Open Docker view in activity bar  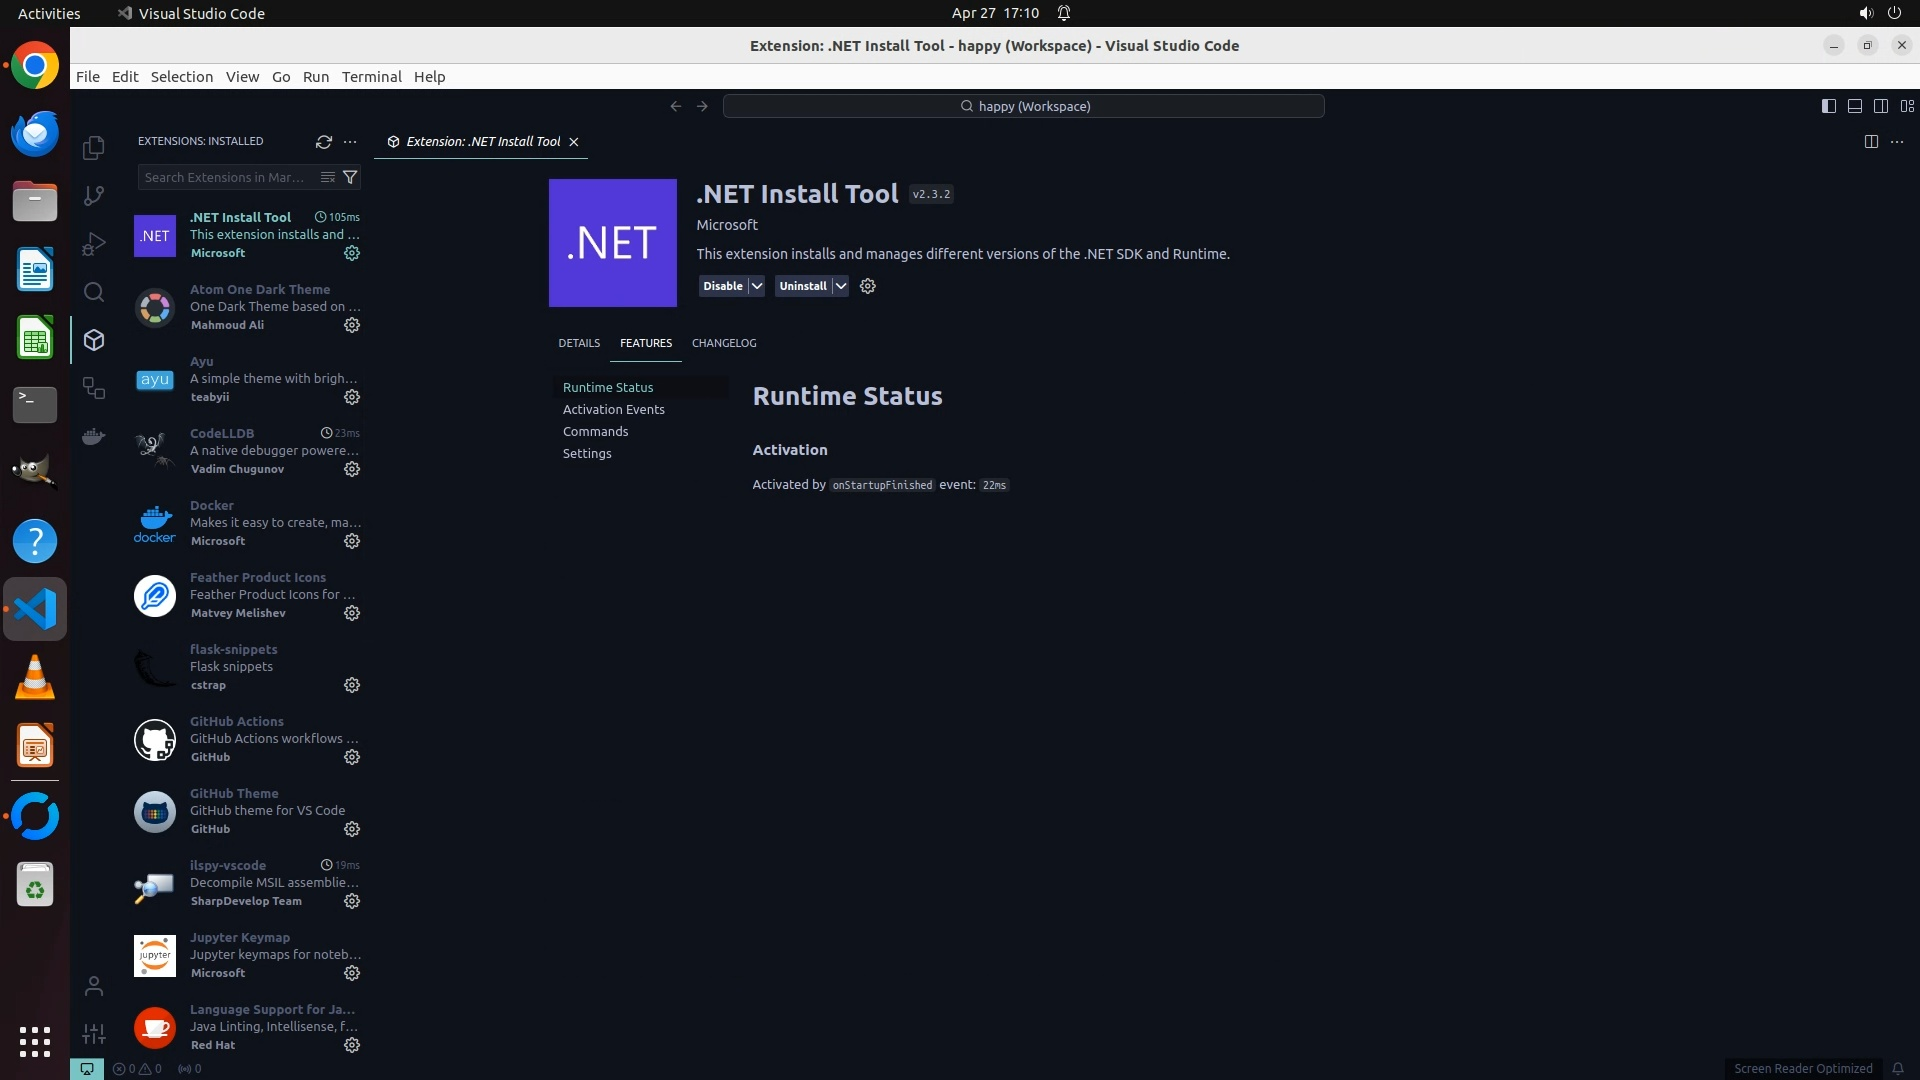point(94,437)
